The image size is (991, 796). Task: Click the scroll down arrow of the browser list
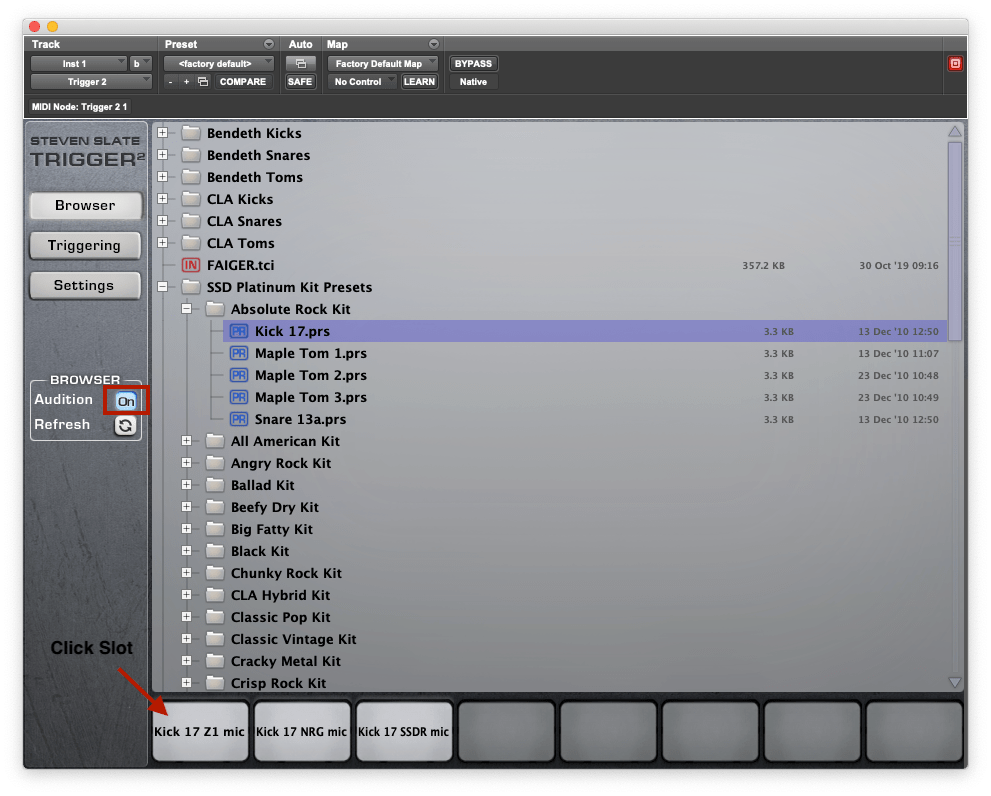[954, 682]
